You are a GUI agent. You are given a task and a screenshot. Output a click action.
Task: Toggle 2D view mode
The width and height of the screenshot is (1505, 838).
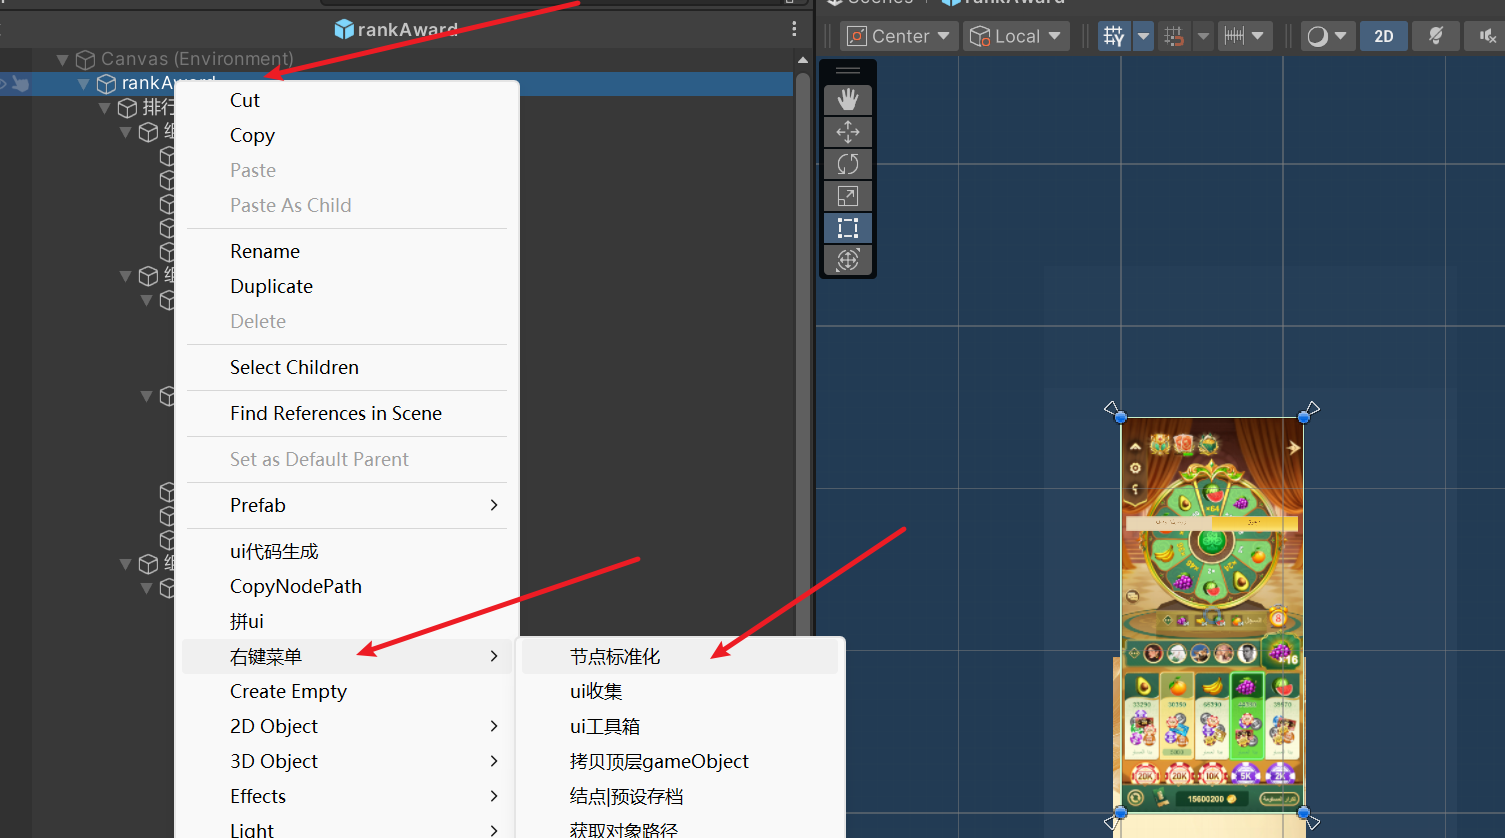click(1384, 36)
